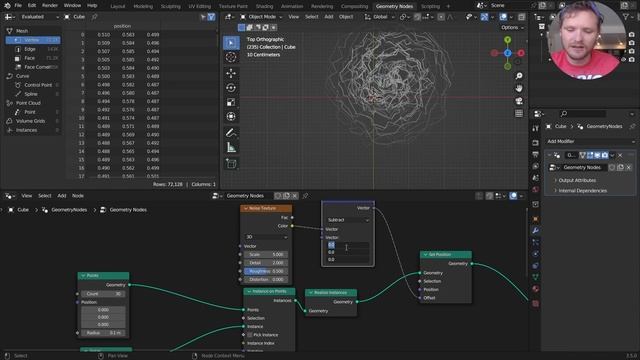
Task: Click the zoom magnifier icon in viewport
Action: 519,76
